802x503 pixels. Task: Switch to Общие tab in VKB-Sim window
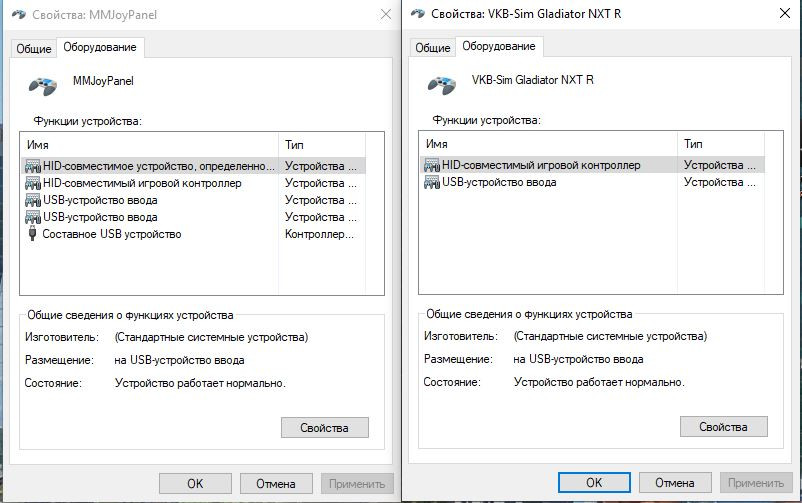[x=433, y=48]
